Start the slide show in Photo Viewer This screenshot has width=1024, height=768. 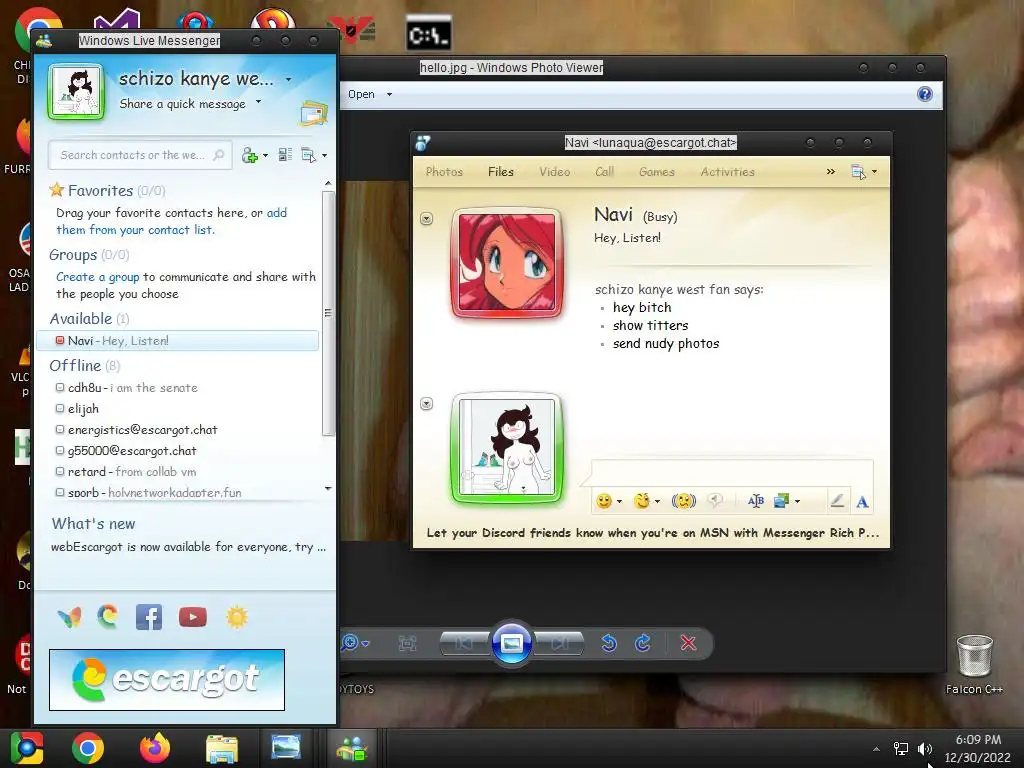[x=511, y=643]
